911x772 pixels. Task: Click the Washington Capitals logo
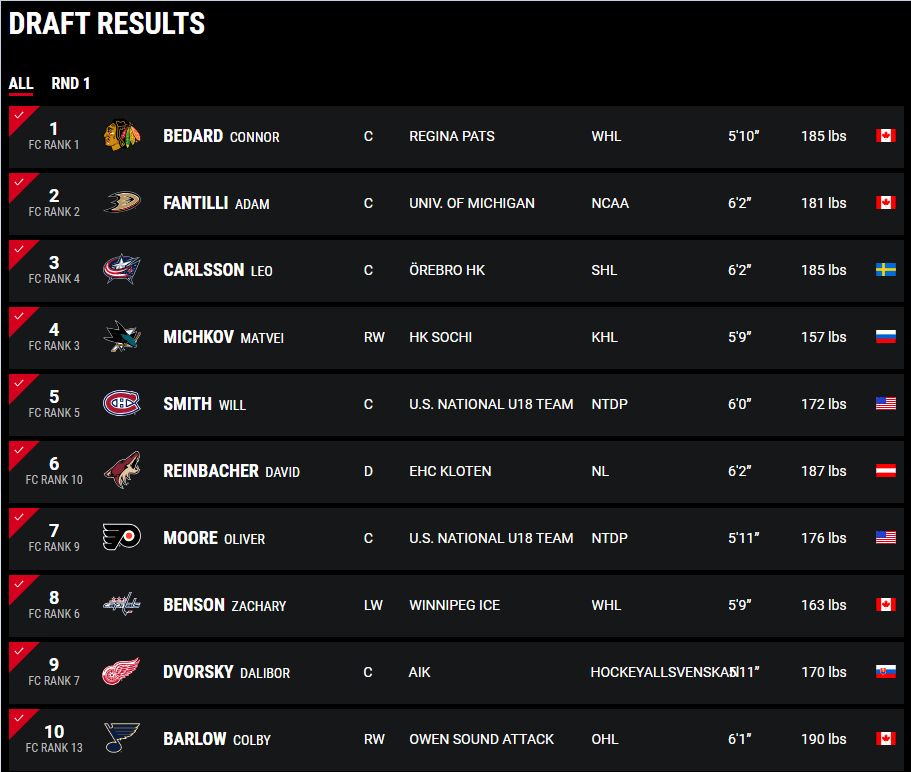122,605
